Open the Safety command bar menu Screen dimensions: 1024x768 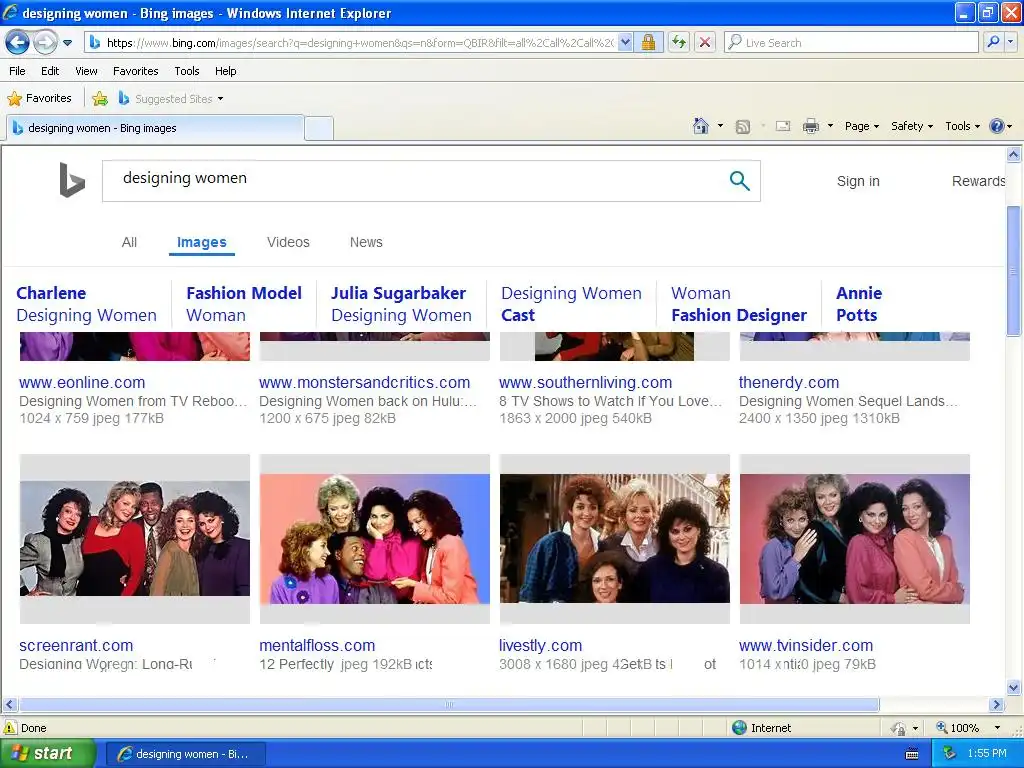pyautogui.click(x=912, y=126)
